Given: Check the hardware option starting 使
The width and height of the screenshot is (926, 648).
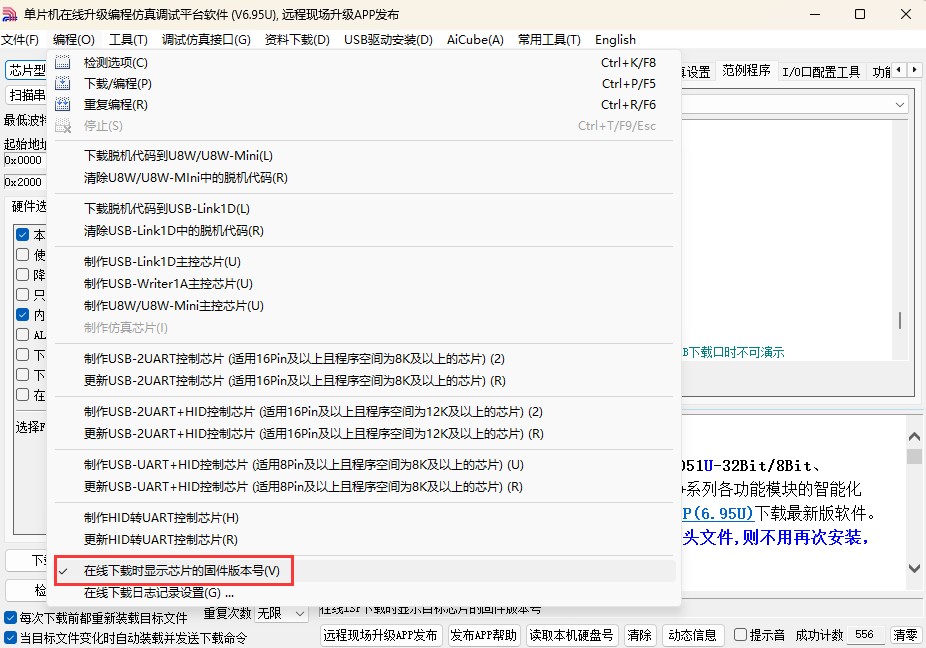Looking at the screenshot, I should (x=22, y=255).
